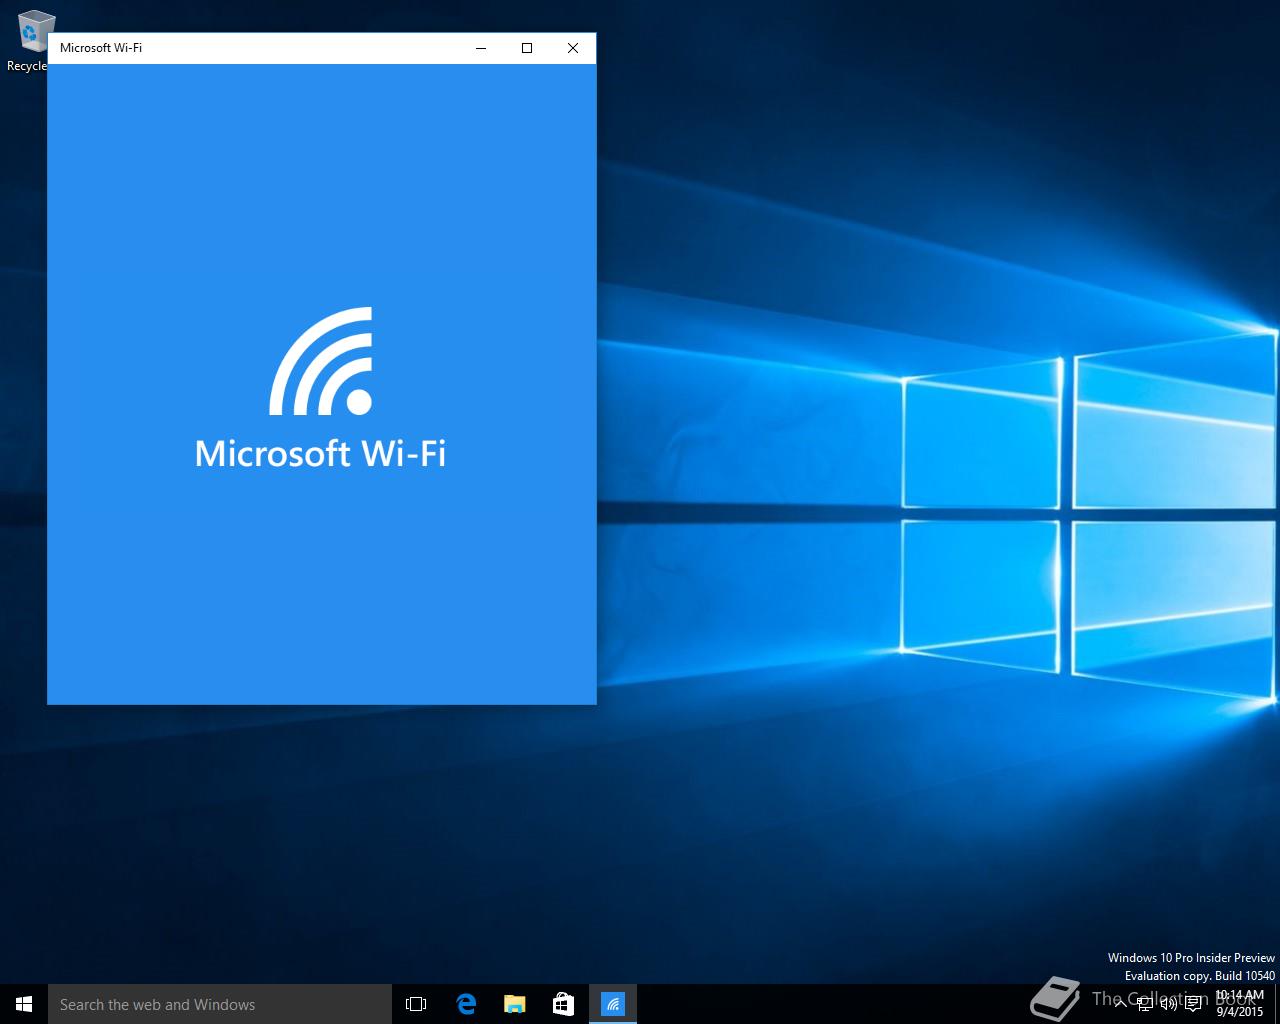Minimize the Microsoft Wi-Fi window
The image size is (1280, 1024).
pyautogui.click(x=481, y=48)
